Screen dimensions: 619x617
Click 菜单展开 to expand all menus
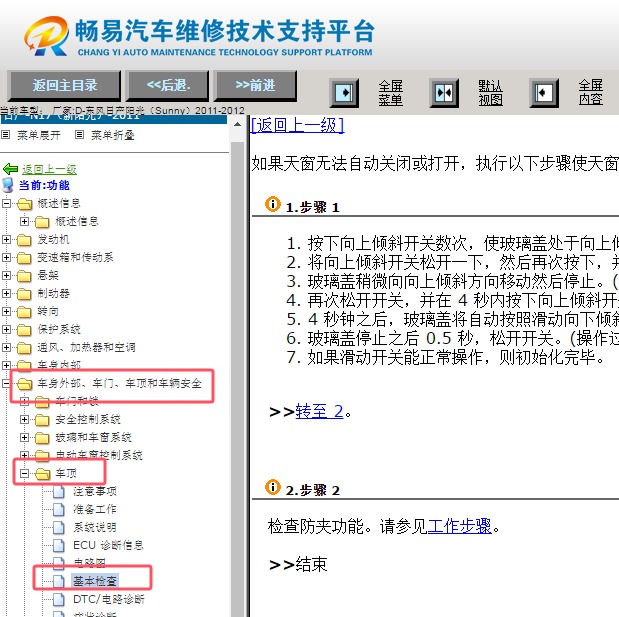click(x=39, y=135)
